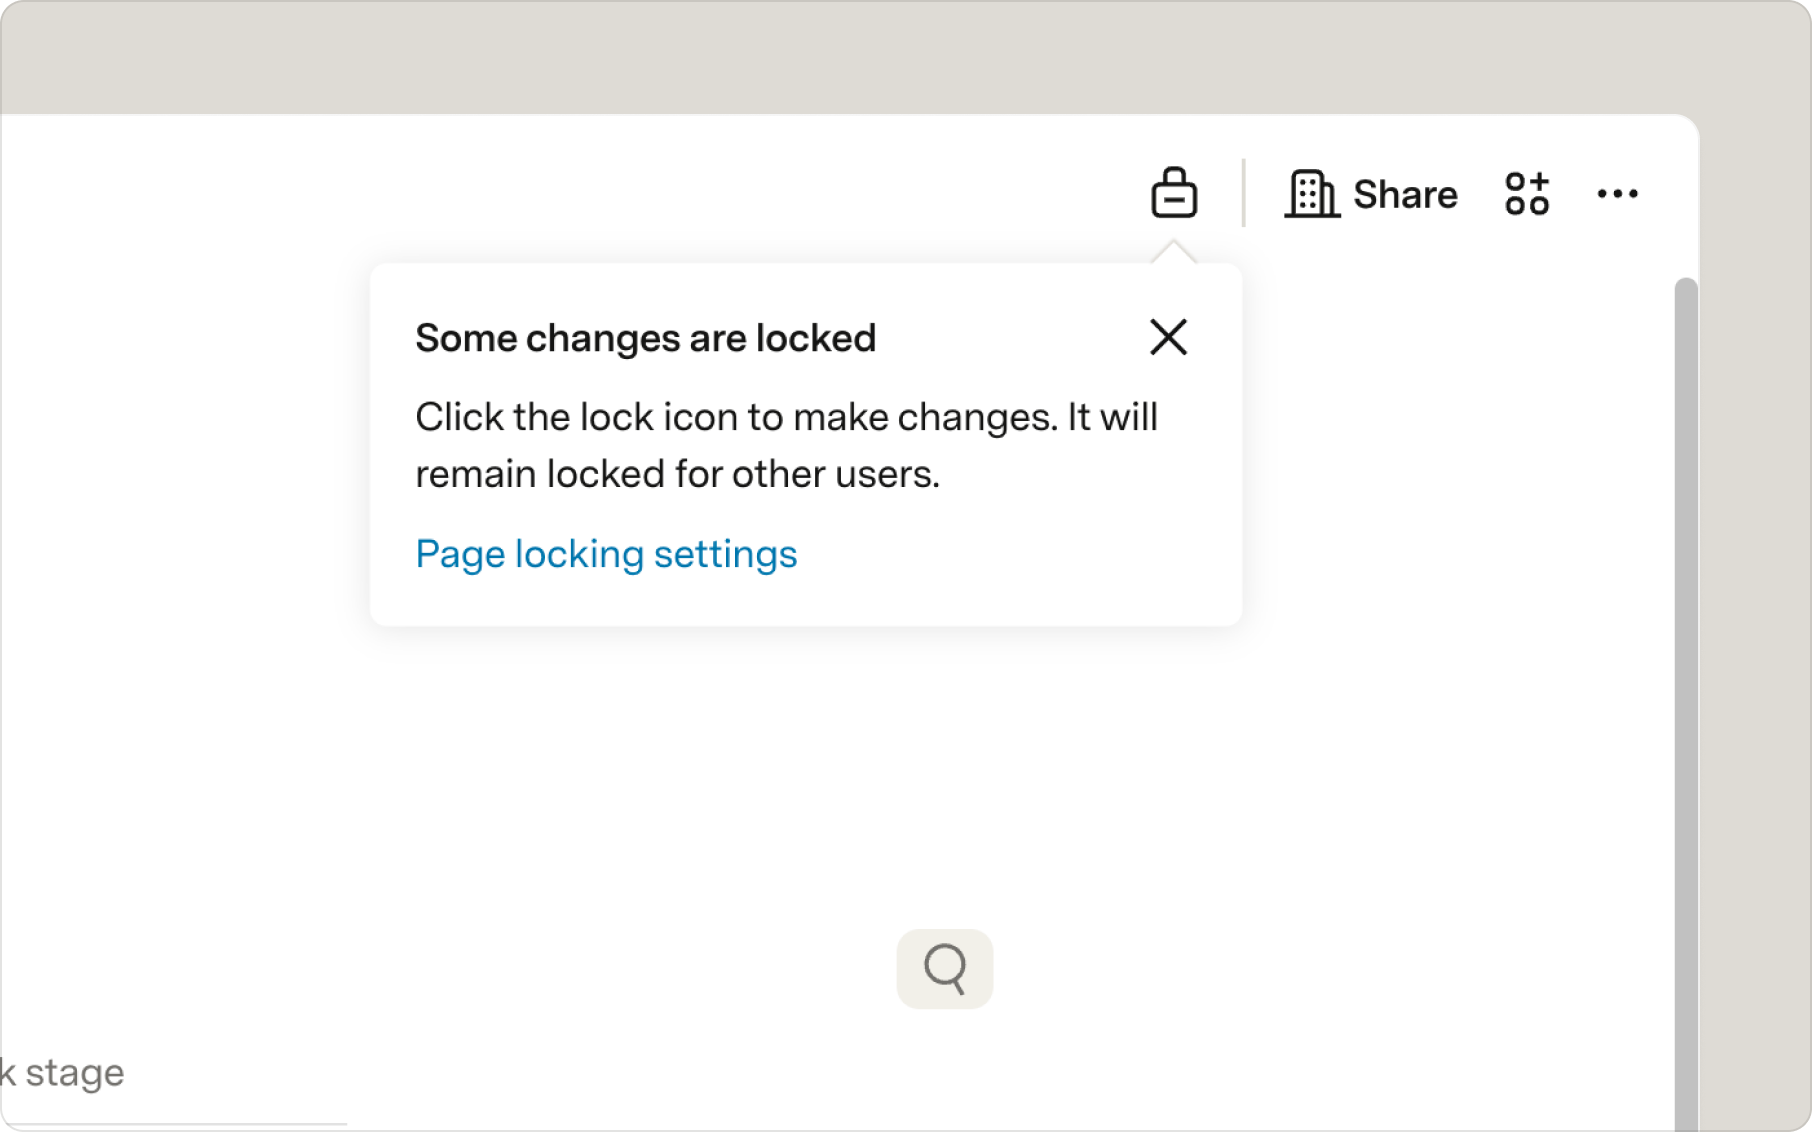Click the magnifier search button
1812x1132 pixels.
tap(944, 968)
